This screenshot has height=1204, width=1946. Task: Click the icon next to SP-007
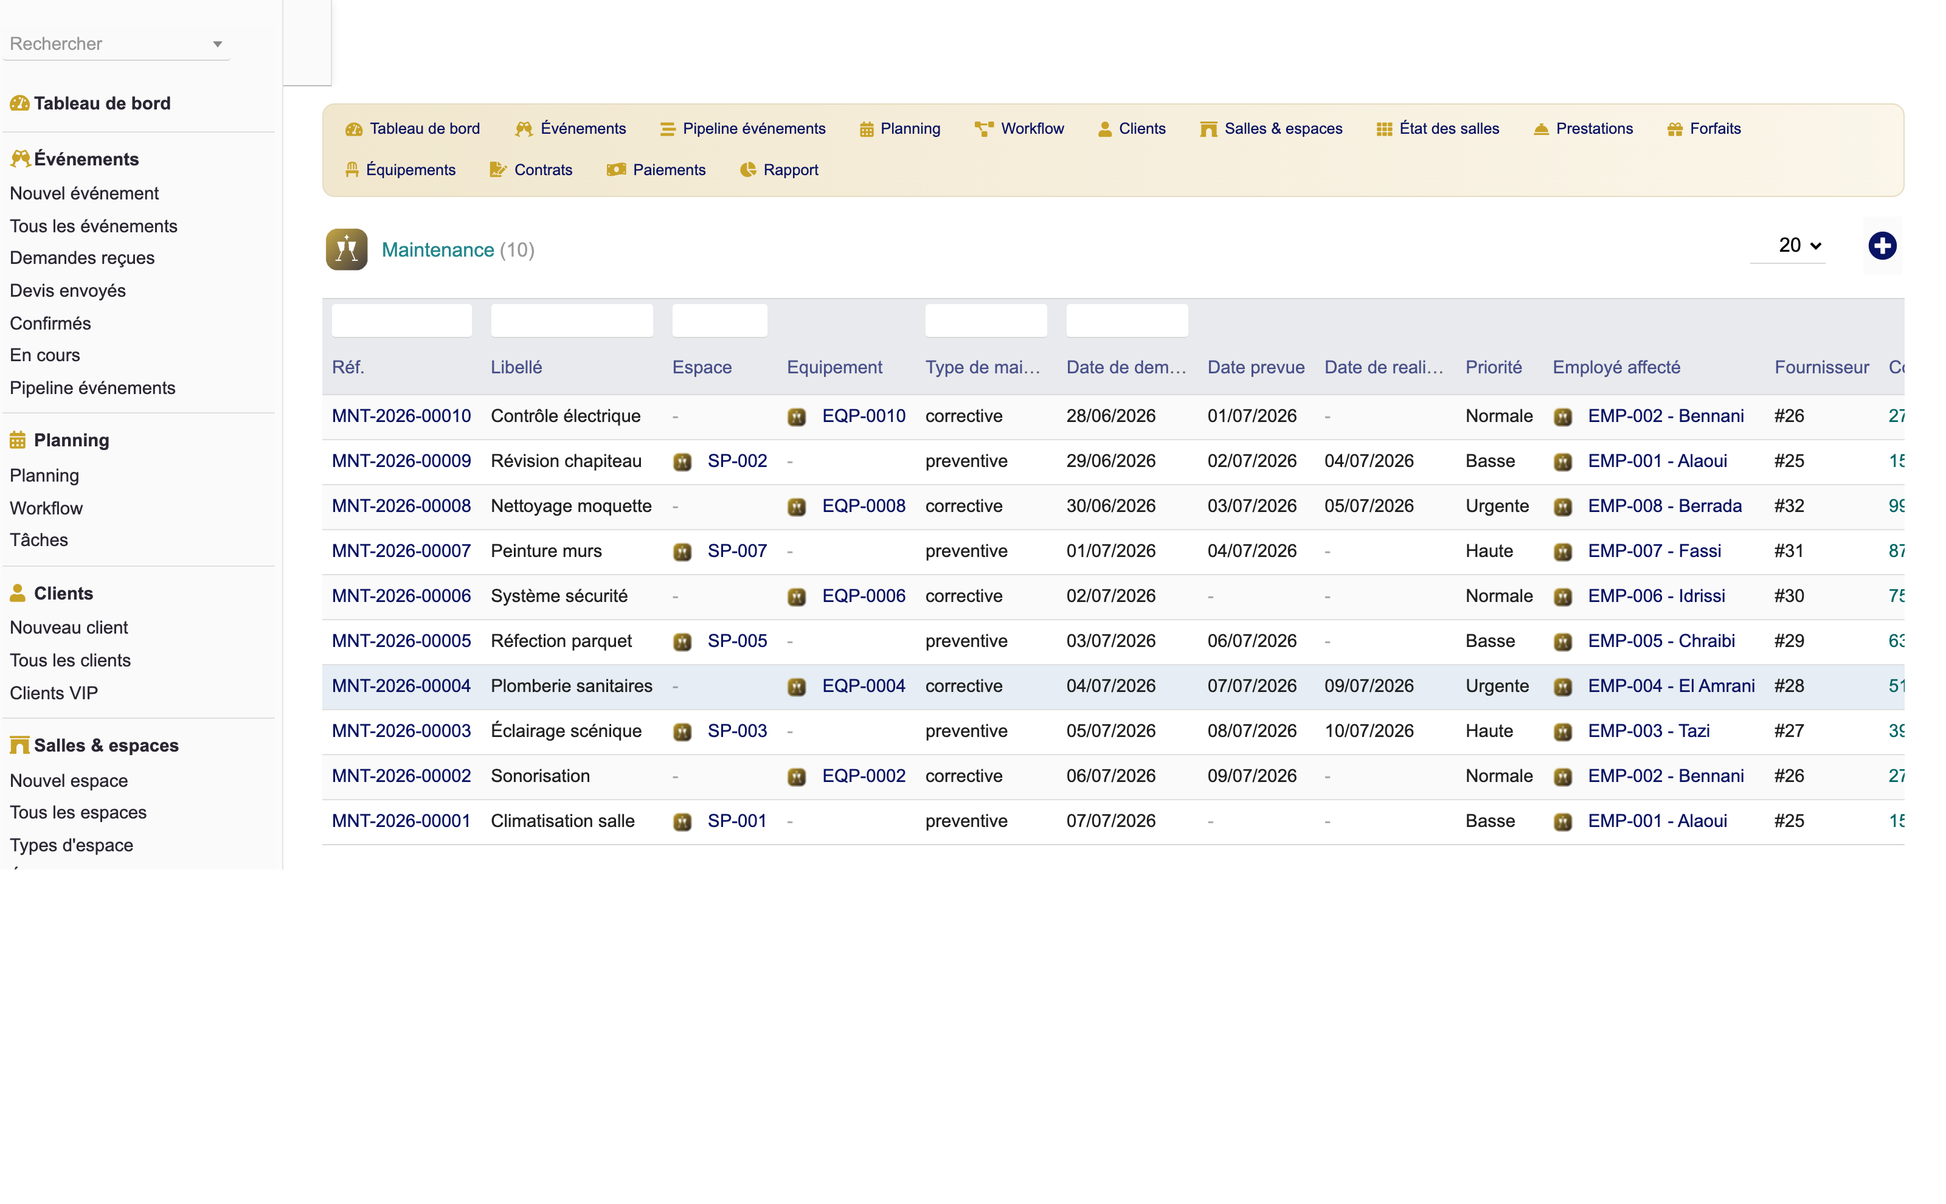(x=682, y=552)
